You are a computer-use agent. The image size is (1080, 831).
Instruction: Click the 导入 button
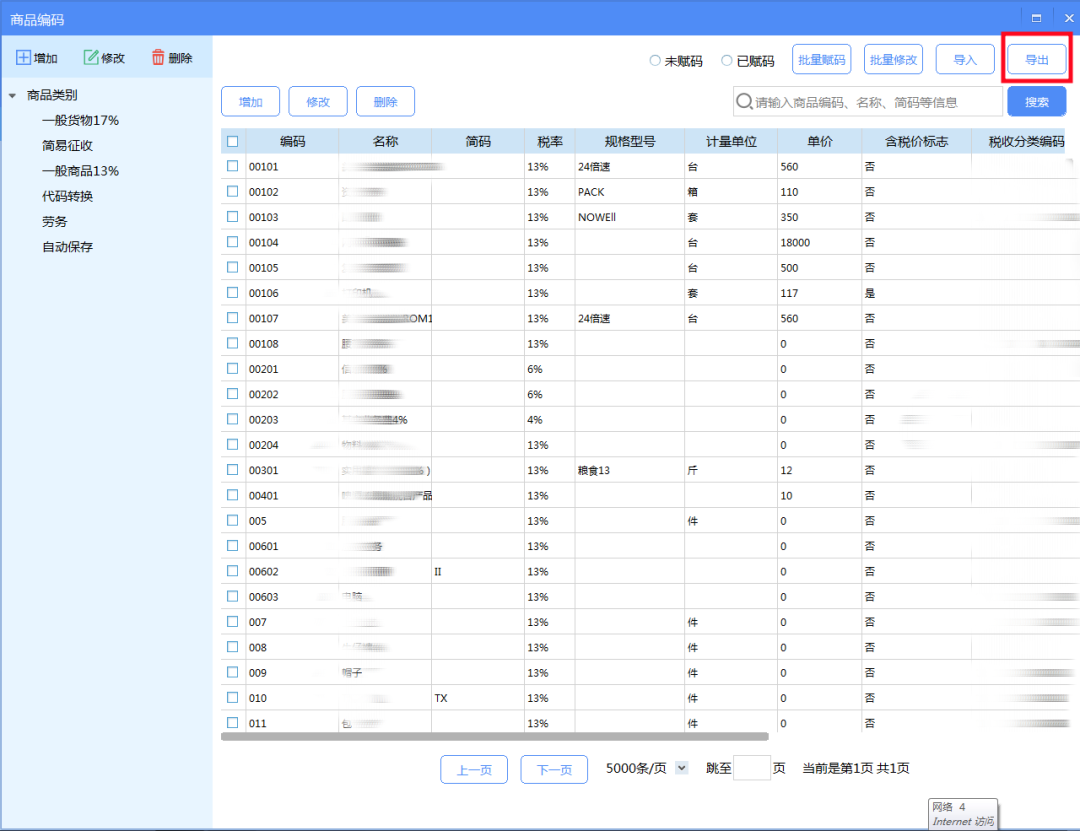pyautogui.click(x=965, y=59)
